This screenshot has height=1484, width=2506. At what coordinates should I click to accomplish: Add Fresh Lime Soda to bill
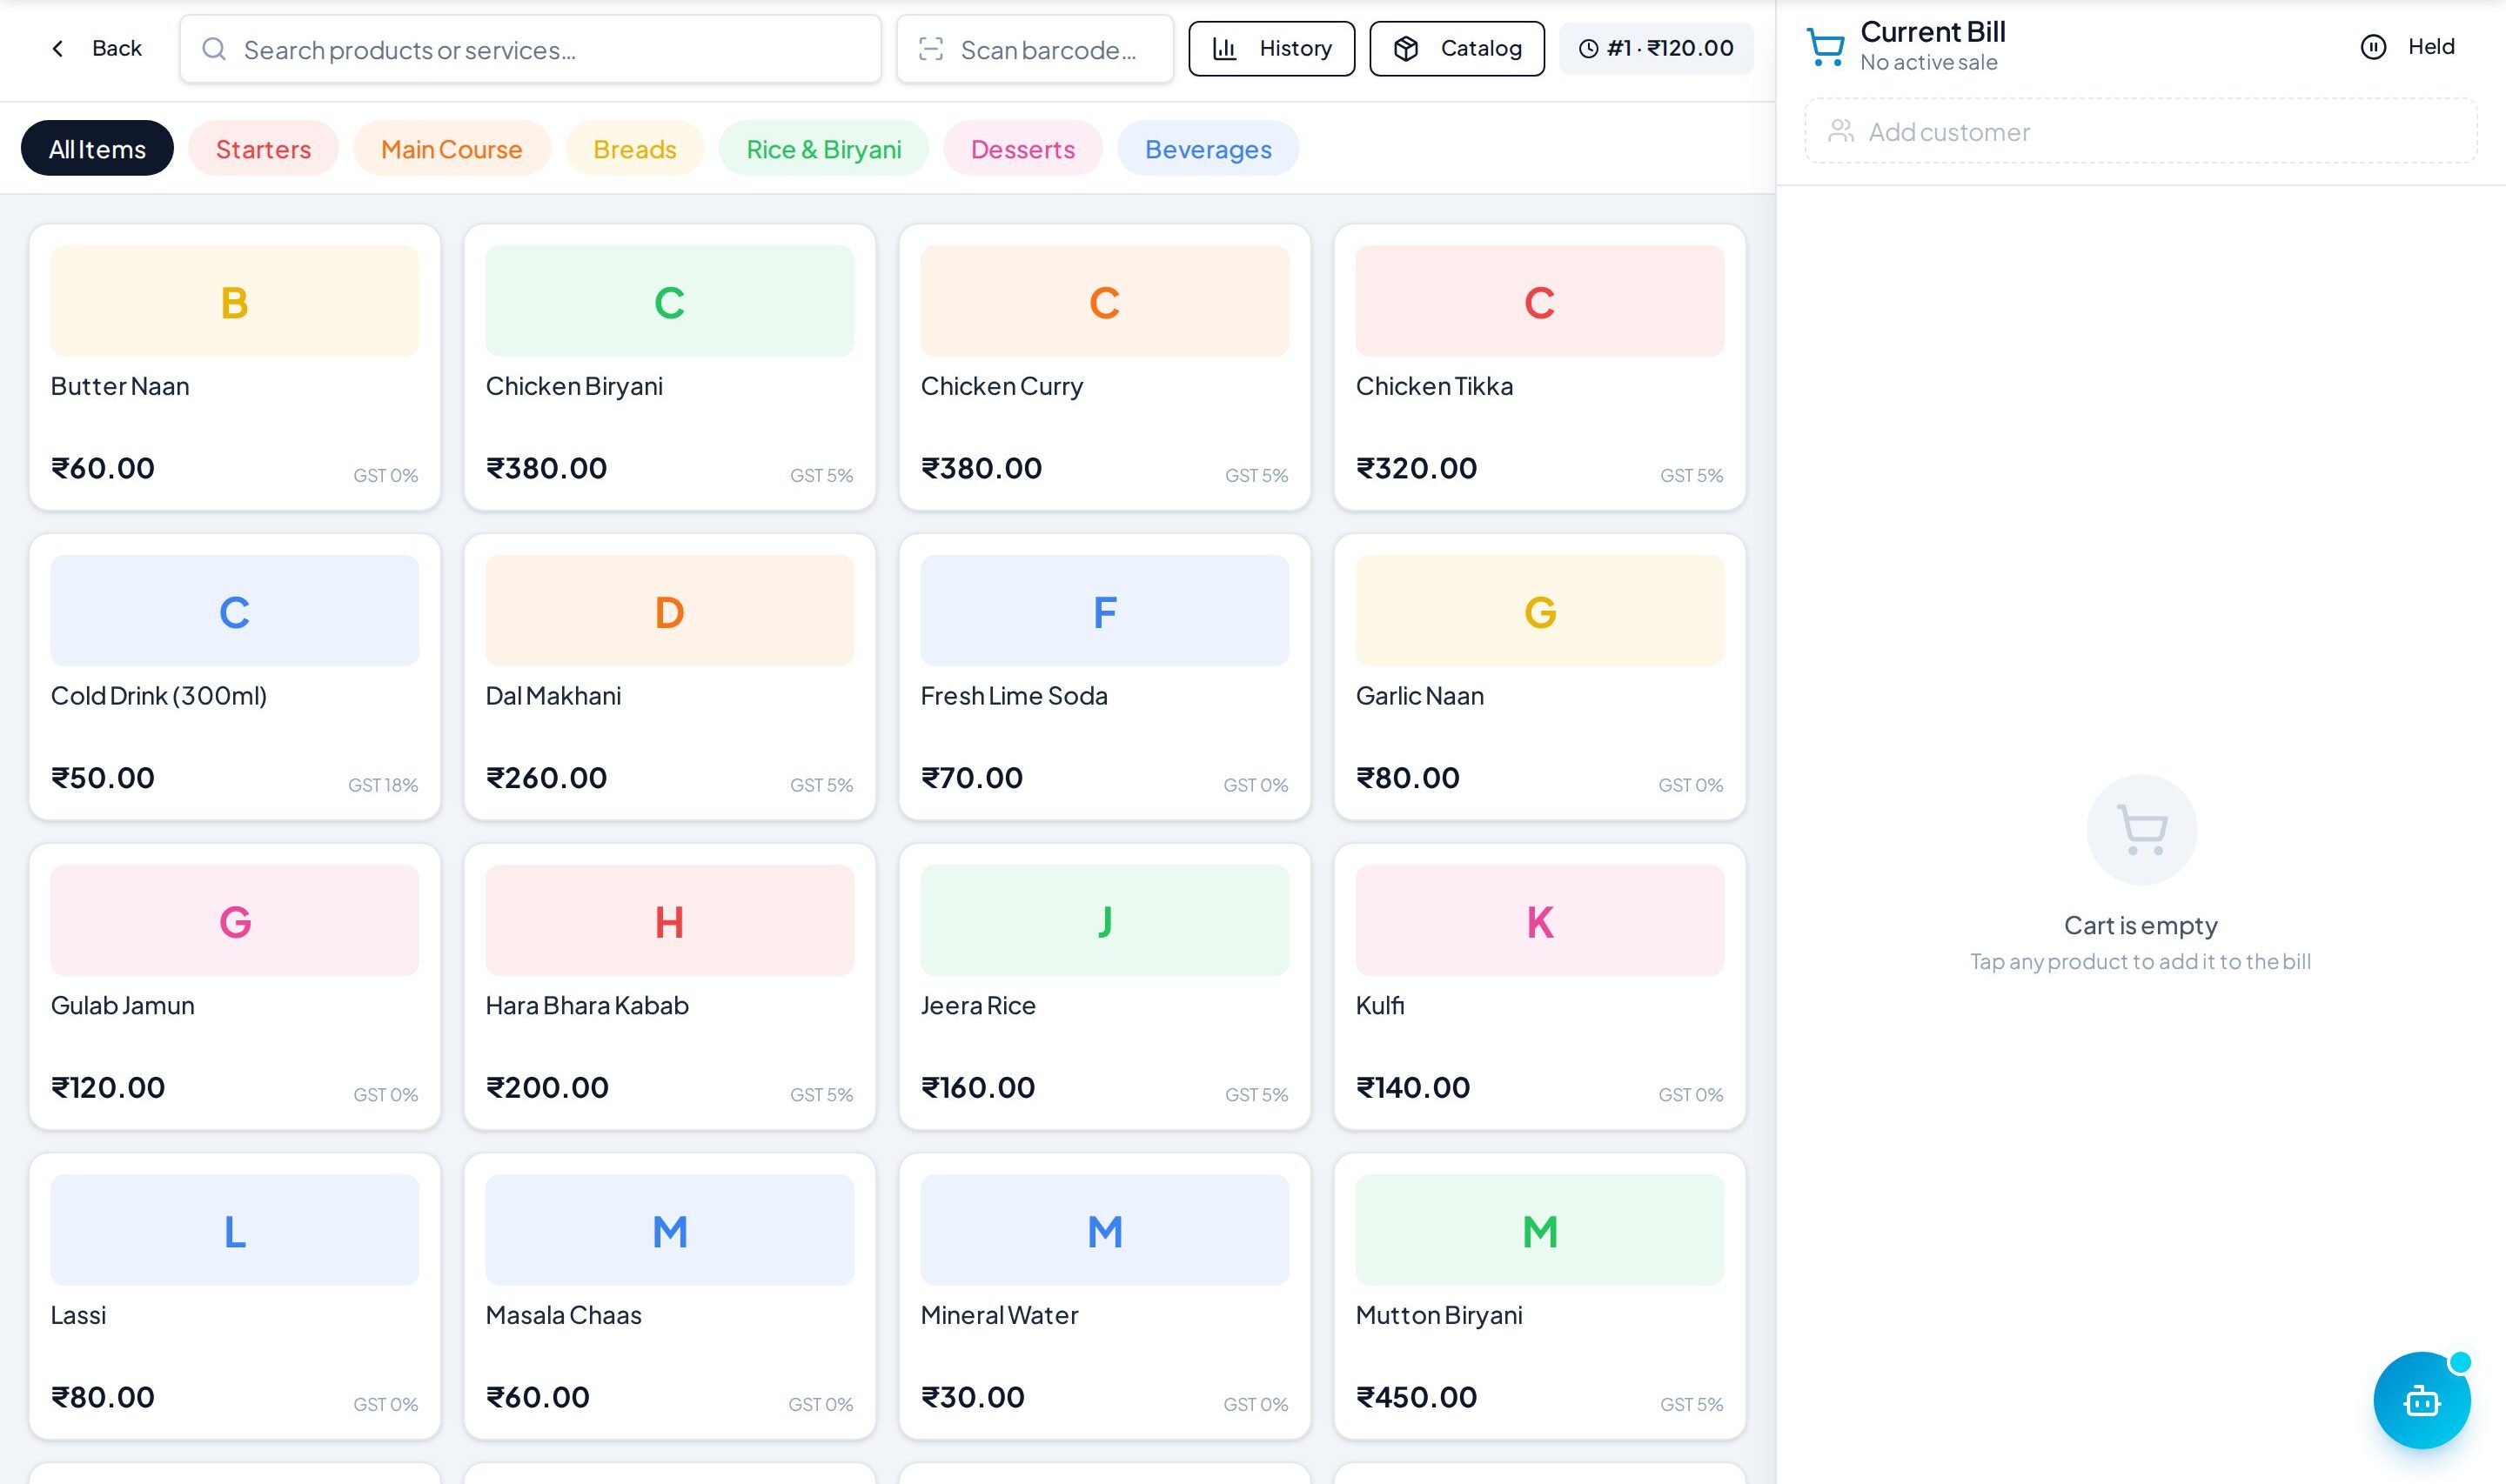(1105, 677)
